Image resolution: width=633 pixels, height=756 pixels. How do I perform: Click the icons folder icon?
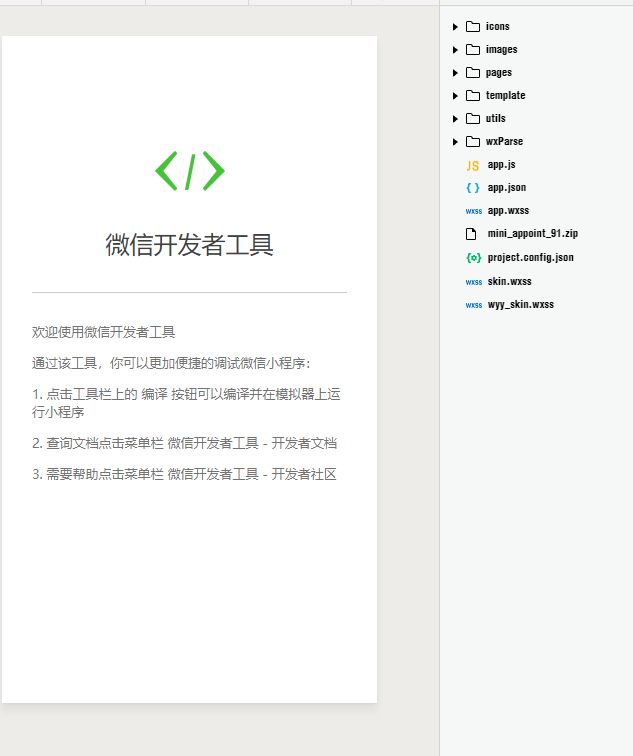pos(473,27)
